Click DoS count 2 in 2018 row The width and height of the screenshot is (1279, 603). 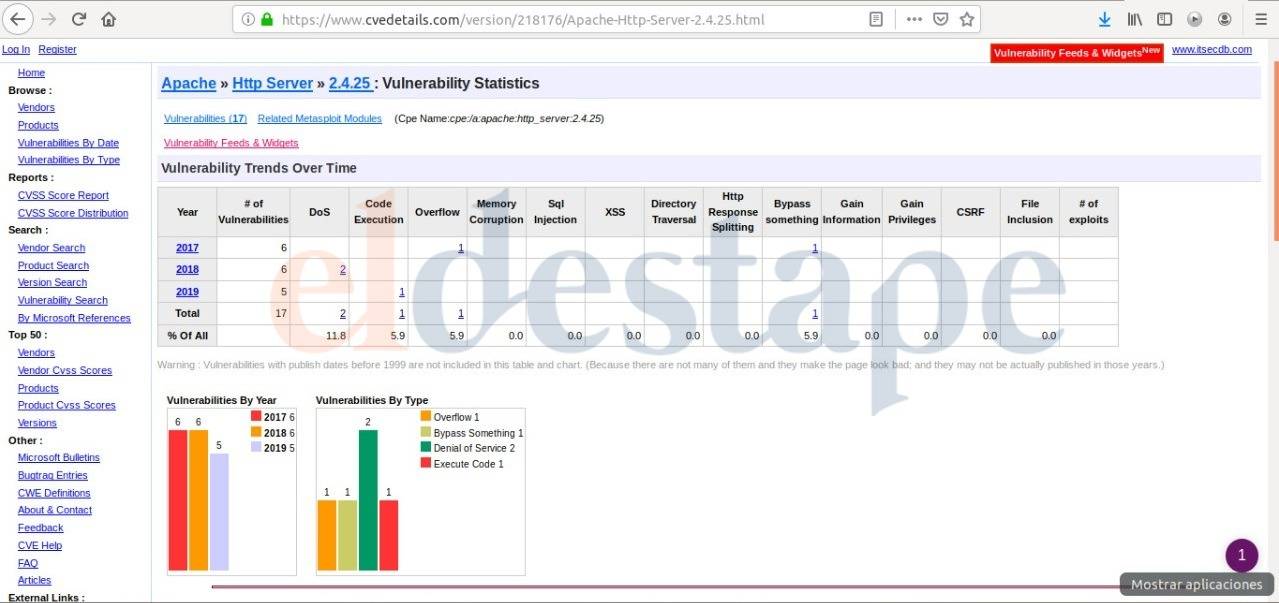click(343, 270)
